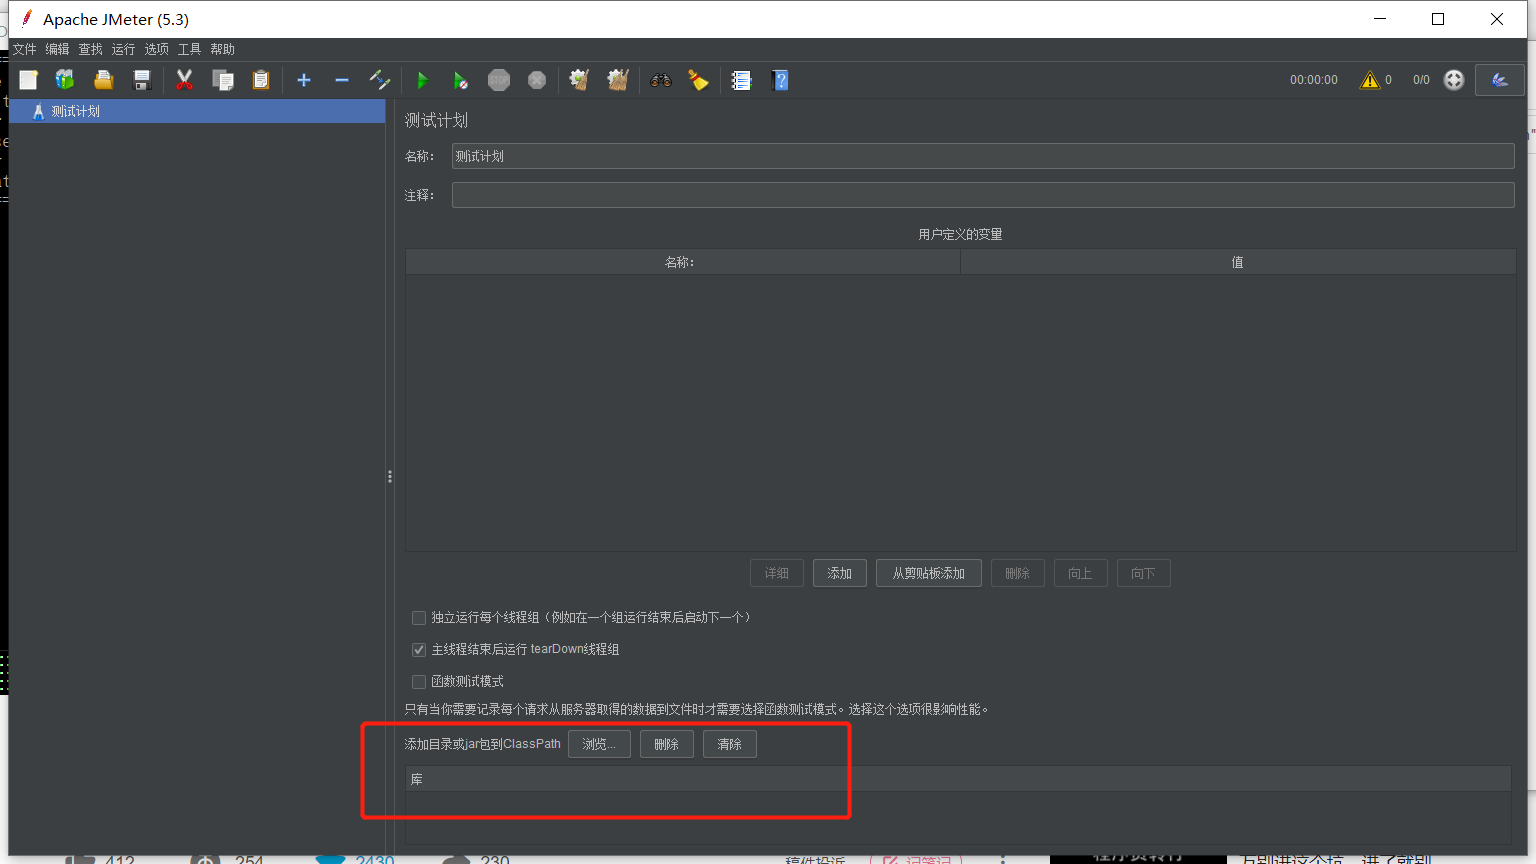Viewport: 1536px width, 864px height.
Task: Click the 浏览... button for ClassPath
Action: (x=599, y=744)
